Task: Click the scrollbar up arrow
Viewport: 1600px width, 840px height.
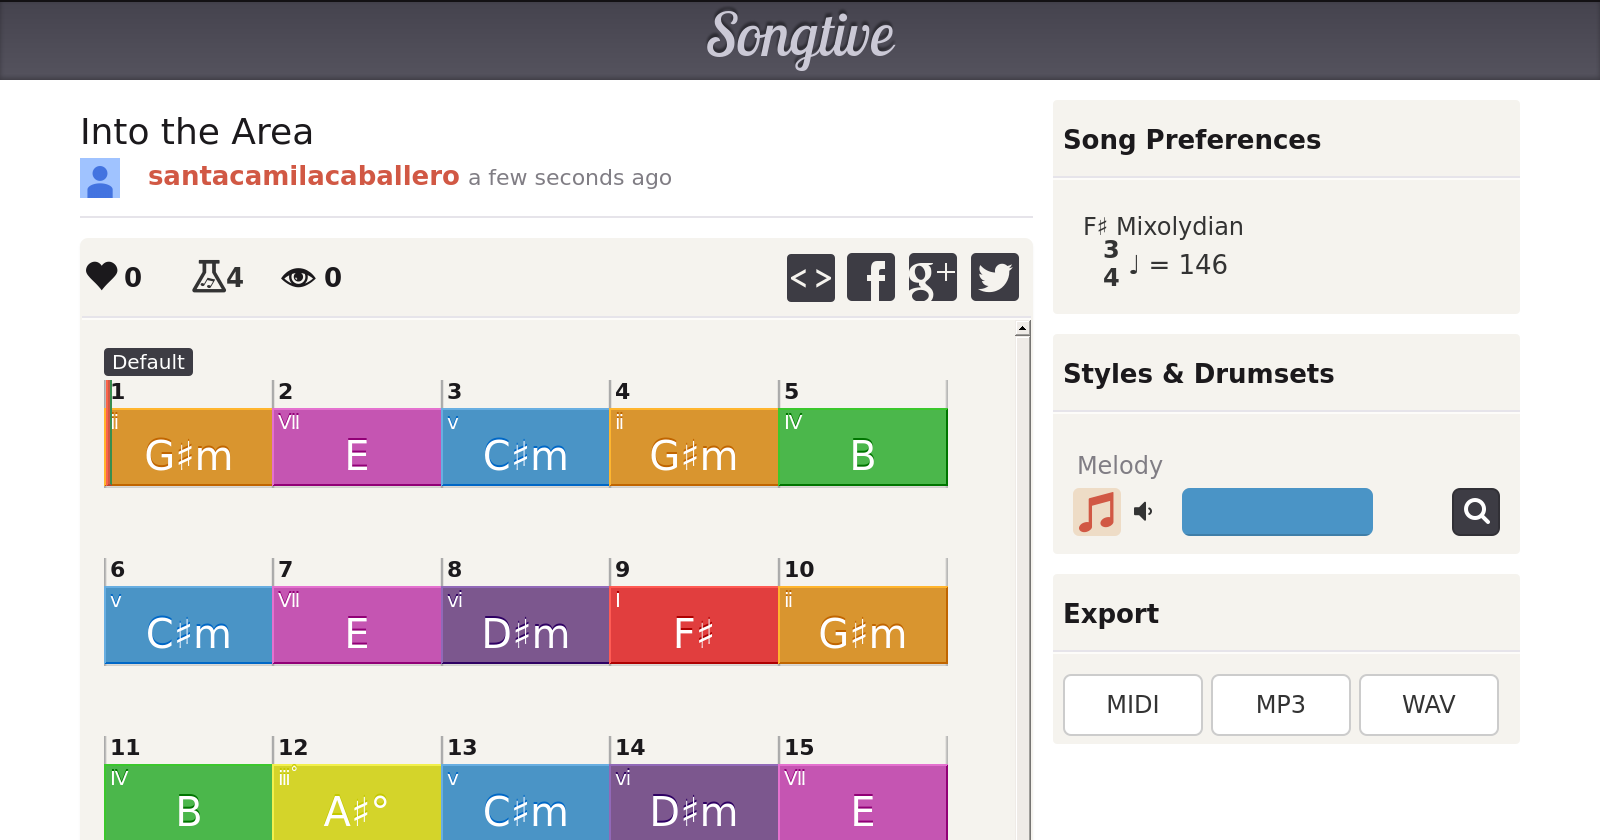Action: [1022, 329]
